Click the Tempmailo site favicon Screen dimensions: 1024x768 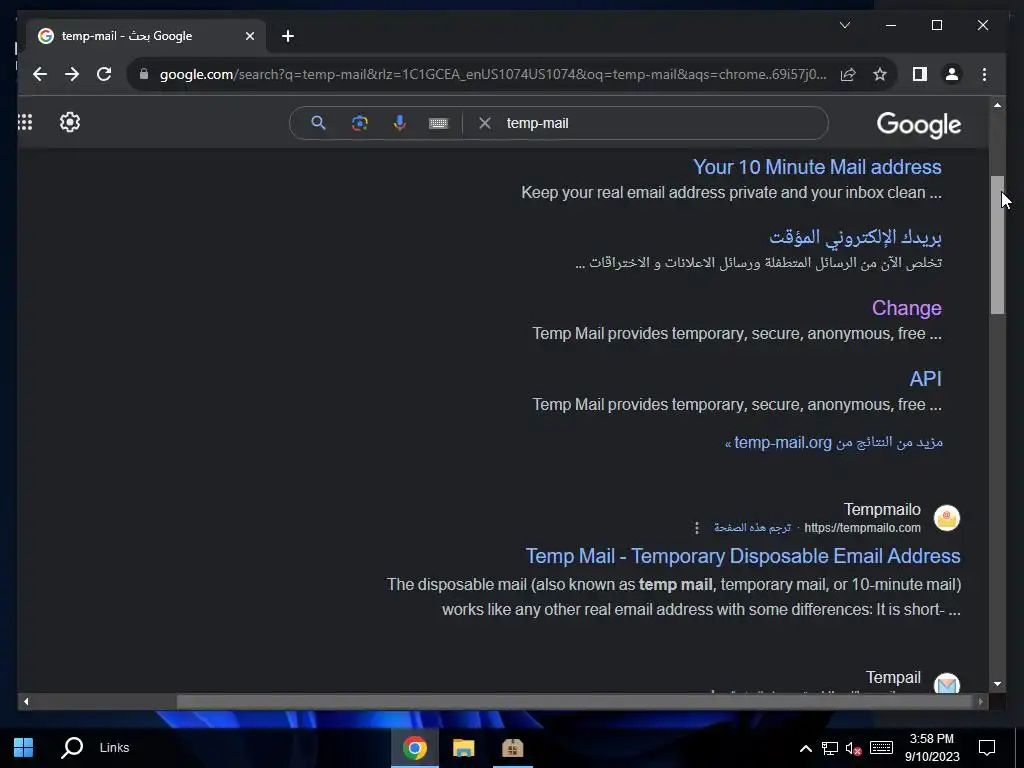pyautogui.click(x=947, y=519)
